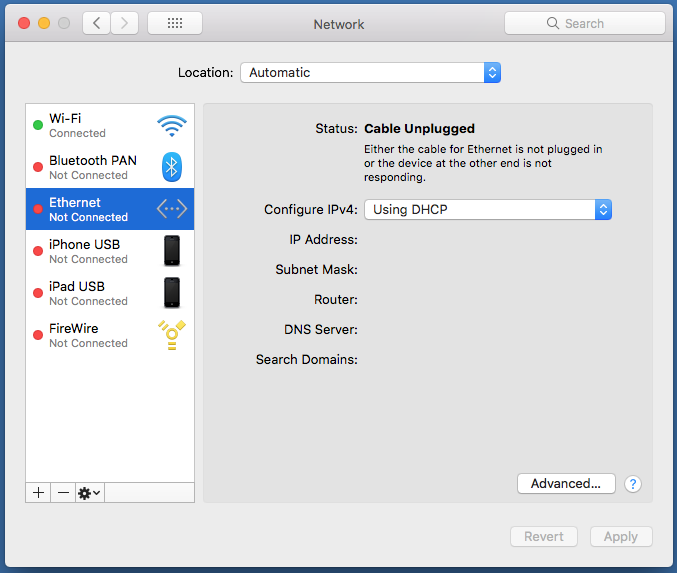Click the iPad USB device icon
Image resolution: width=677 pixels, height=573 pixels.
(172, 292)
